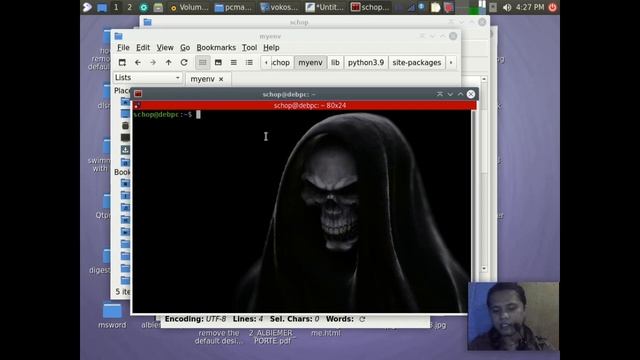Screen dimensions: 640x360
Task: Click the terminal window icon in title bar
Action: point(138,94)
